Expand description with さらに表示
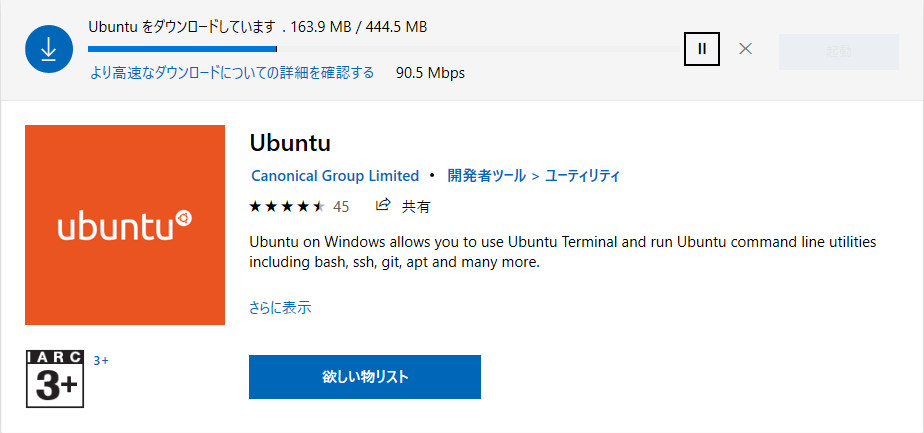 click(280, 308)
